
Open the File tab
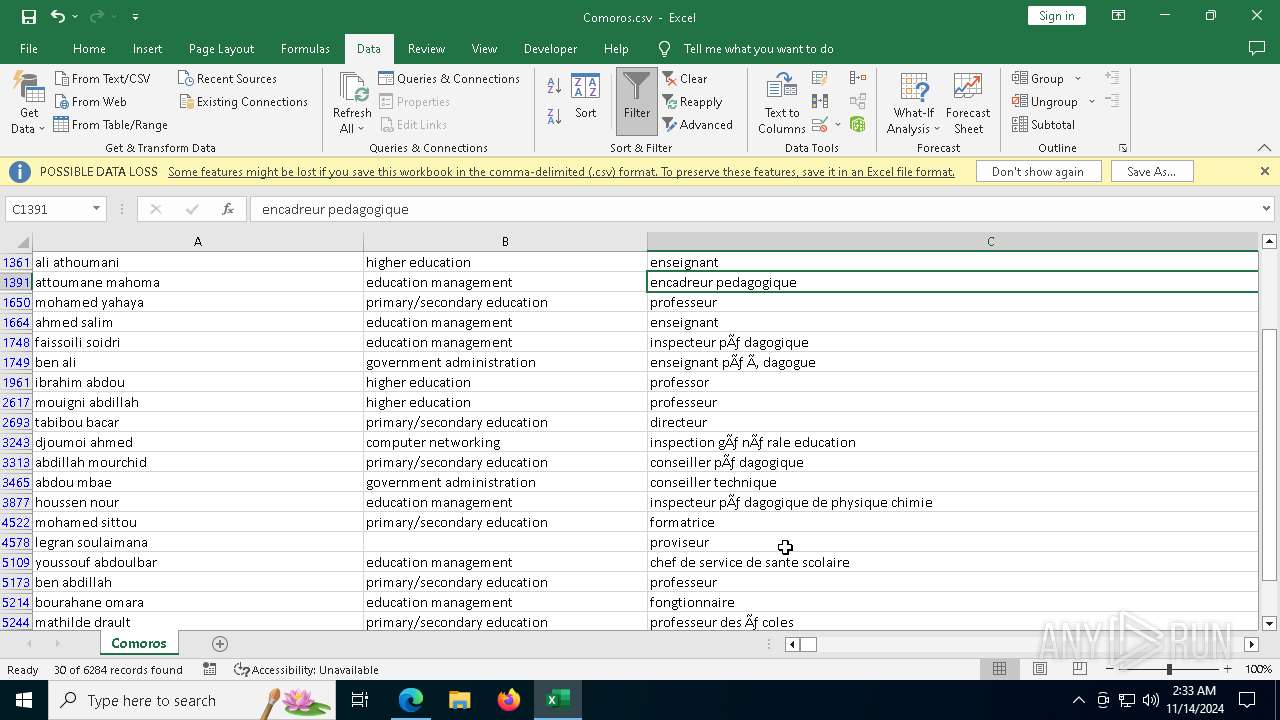[29, 48]
